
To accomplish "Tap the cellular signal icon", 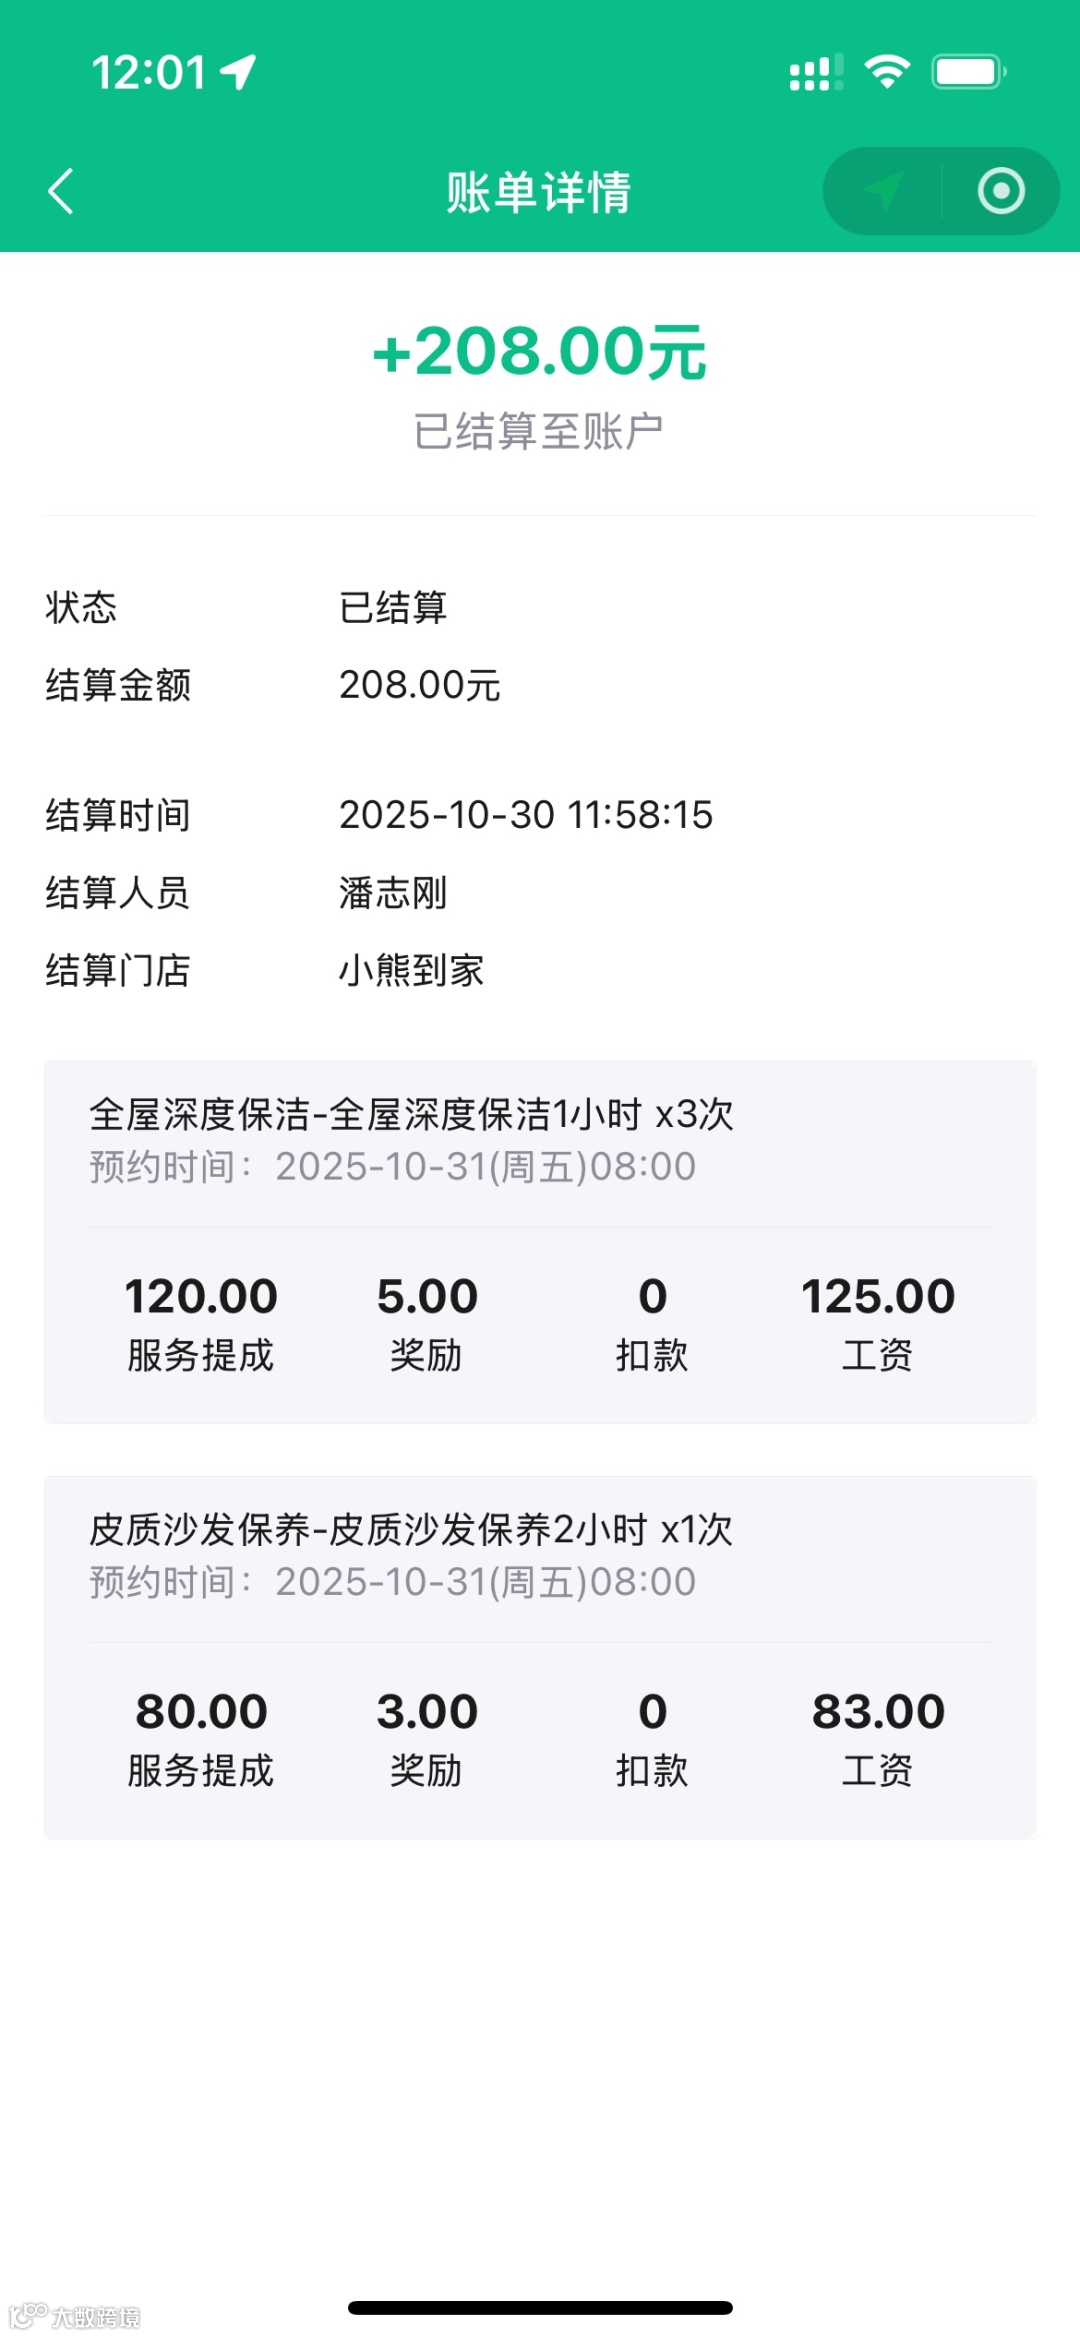I will [816, 73].
